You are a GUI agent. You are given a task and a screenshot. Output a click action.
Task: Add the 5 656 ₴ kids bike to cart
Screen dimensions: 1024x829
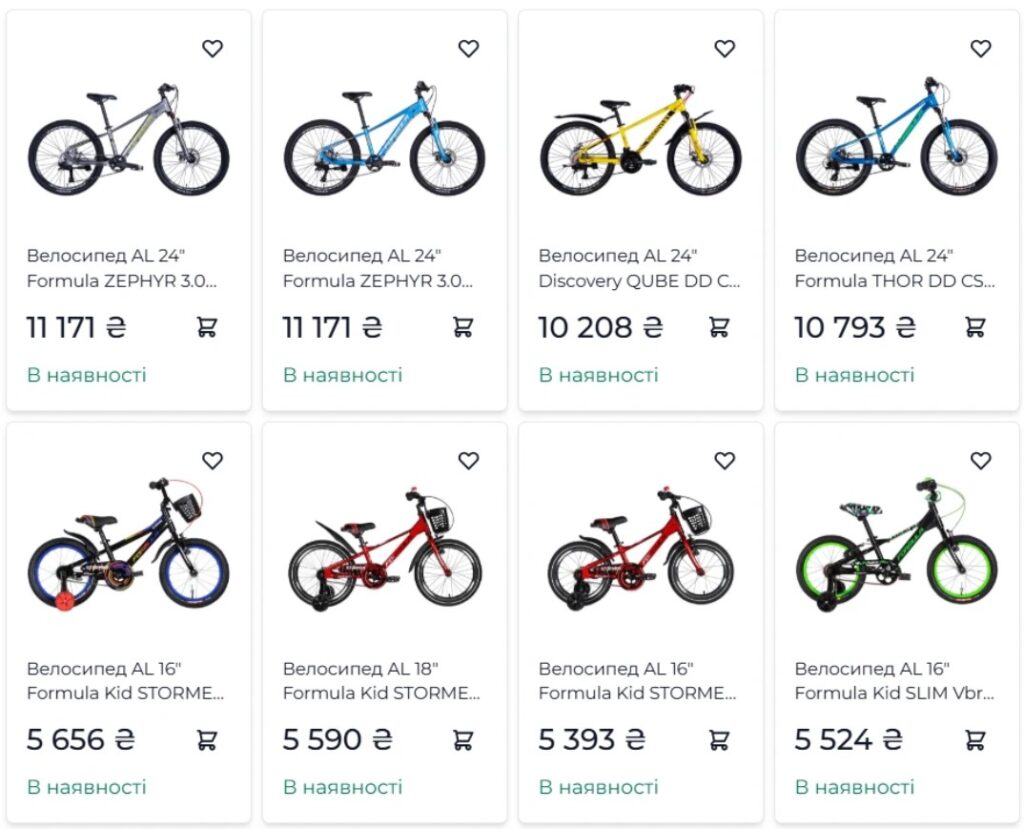(207, 740)
